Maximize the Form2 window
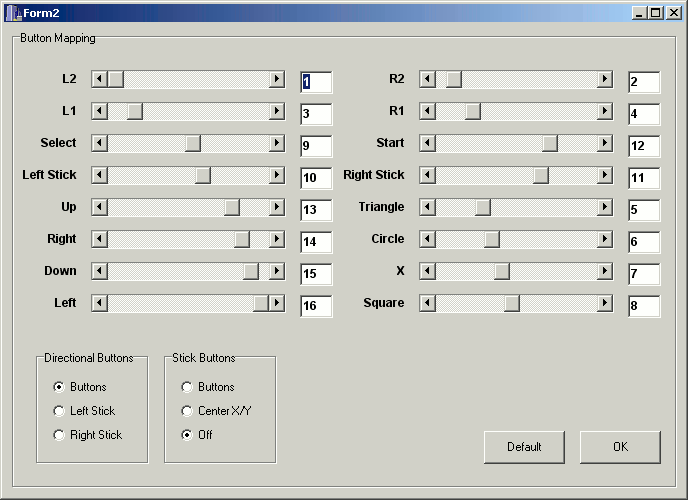Image resolution: width=688 pixels, height=500 pixels. coord(656,12)
